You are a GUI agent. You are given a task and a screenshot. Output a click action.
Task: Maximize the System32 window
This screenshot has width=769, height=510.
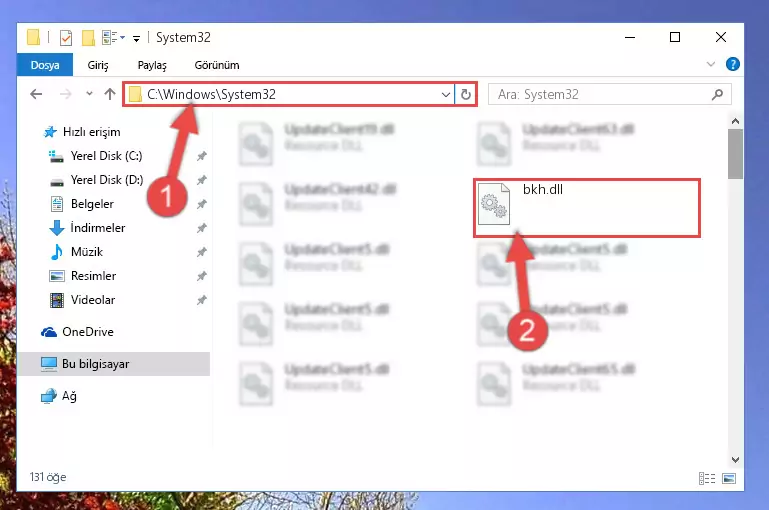click(675, 37)
